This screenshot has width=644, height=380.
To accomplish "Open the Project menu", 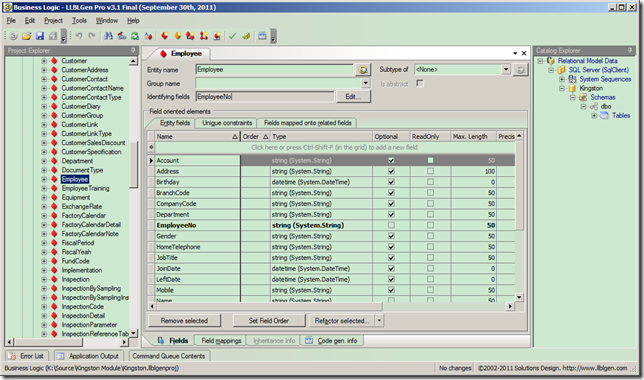I will click(x=53, y=21).
